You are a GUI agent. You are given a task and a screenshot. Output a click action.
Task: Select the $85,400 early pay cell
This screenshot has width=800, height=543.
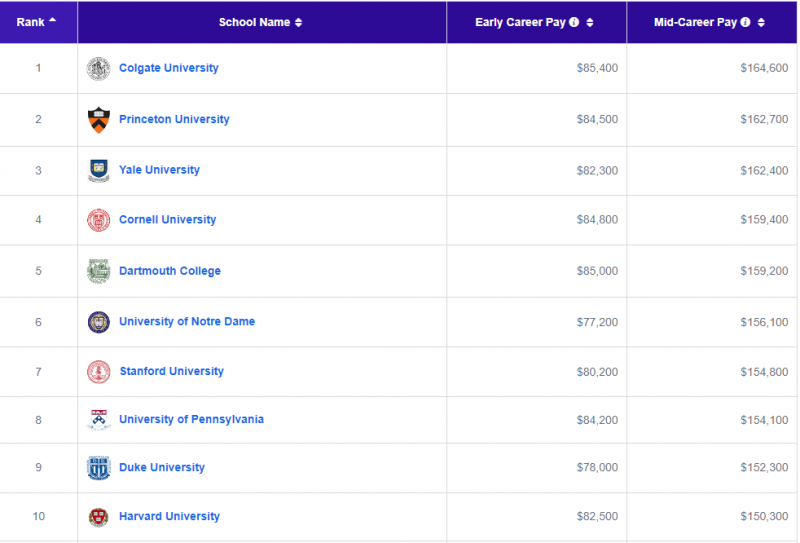pos(537,68)
